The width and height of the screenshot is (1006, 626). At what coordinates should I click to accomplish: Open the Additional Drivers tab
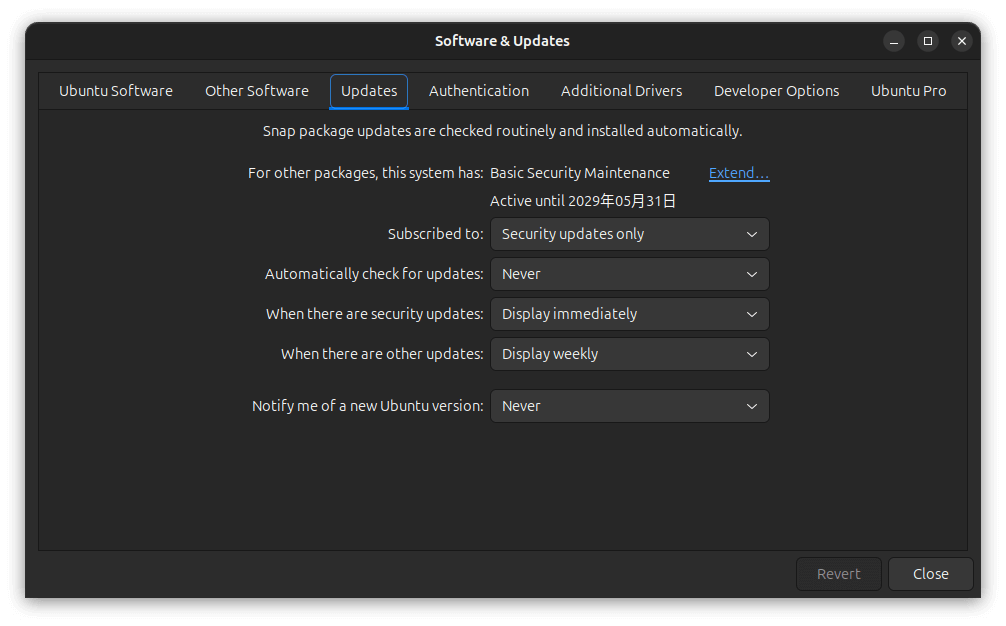621,91
